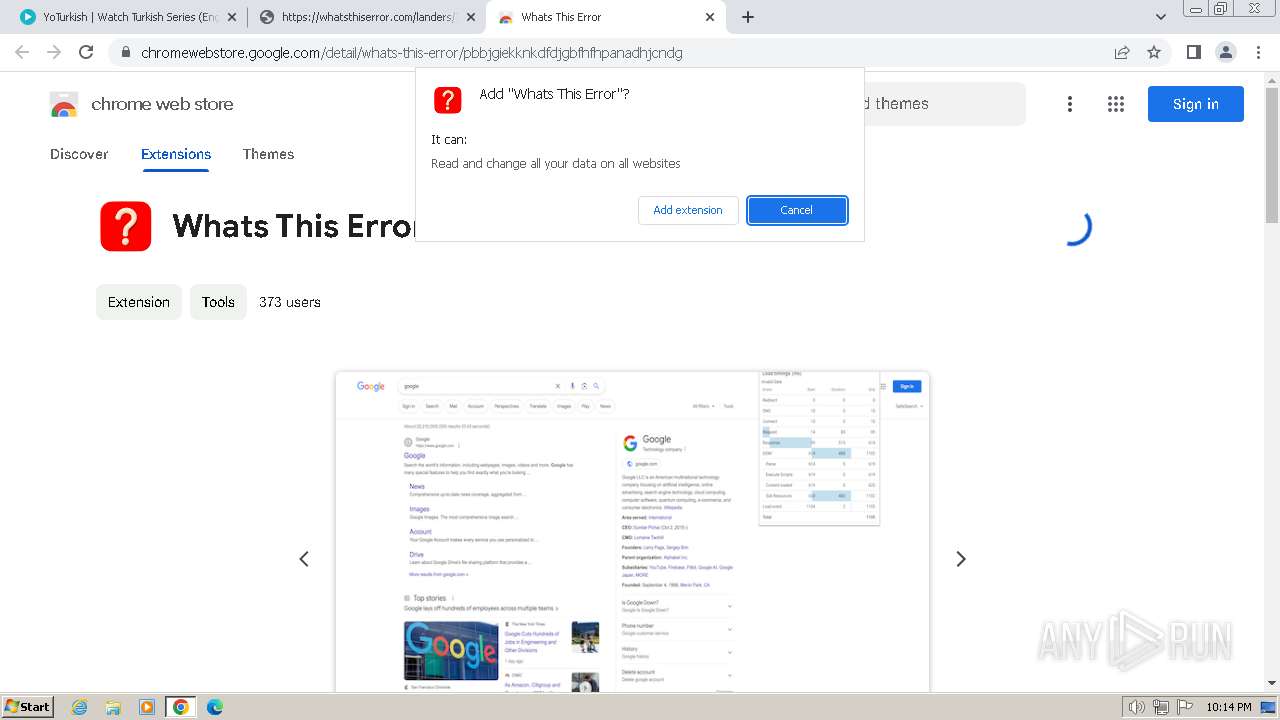Click the Chrome taskbar icon

click(181, 707)
